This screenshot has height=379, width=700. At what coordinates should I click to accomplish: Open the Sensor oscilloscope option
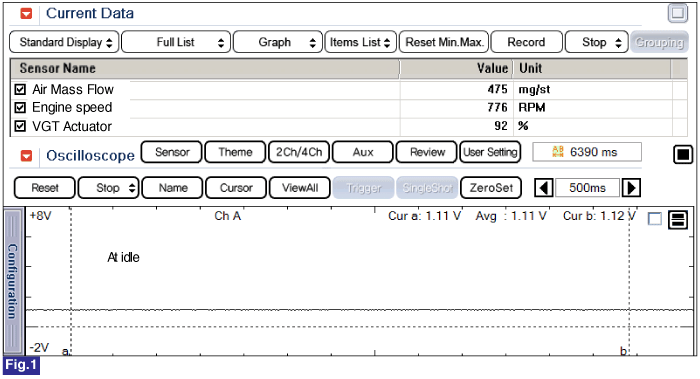172,152
